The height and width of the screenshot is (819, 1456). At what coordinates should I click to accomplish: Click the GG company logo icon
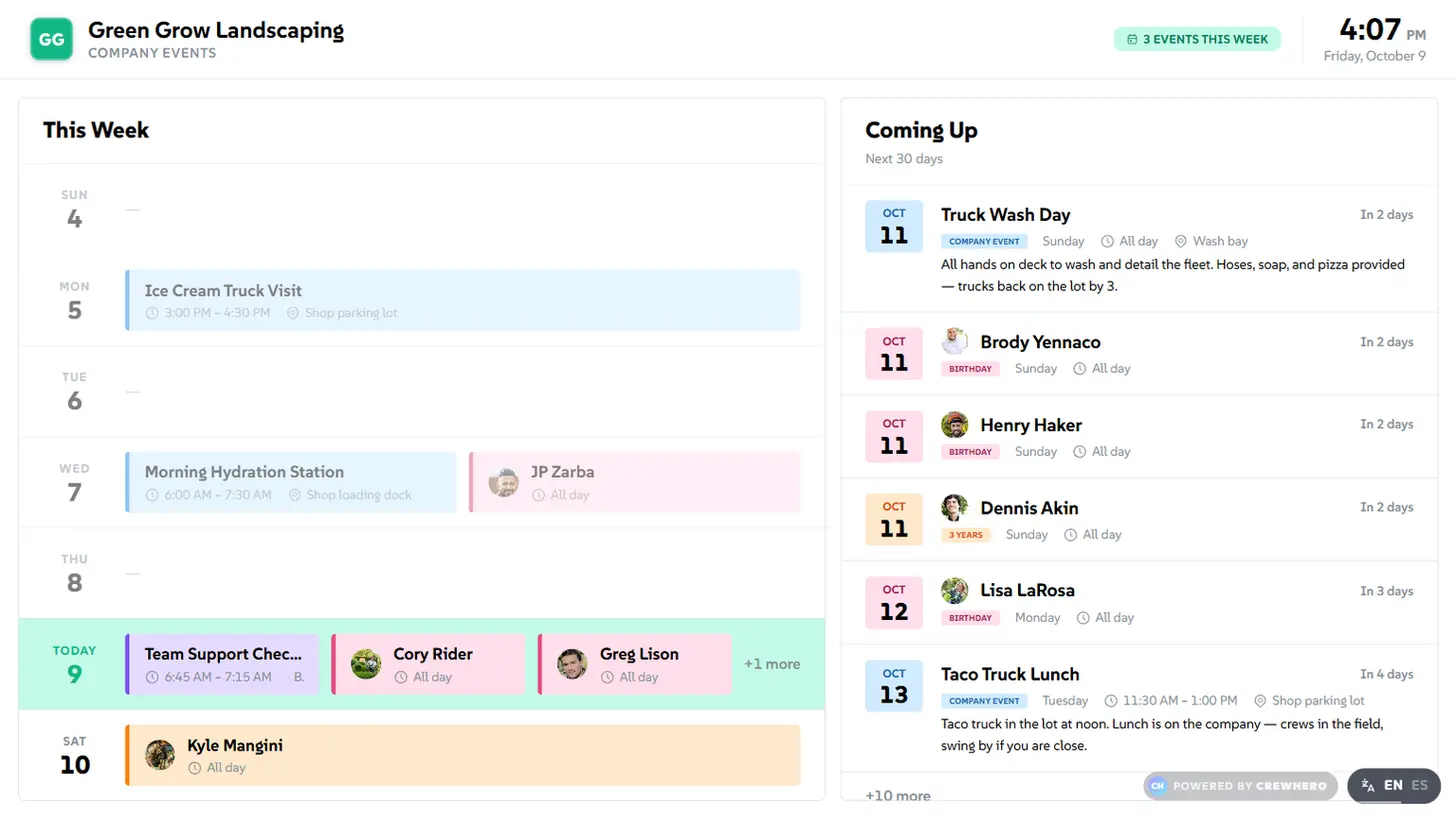(x=51, y=39)
